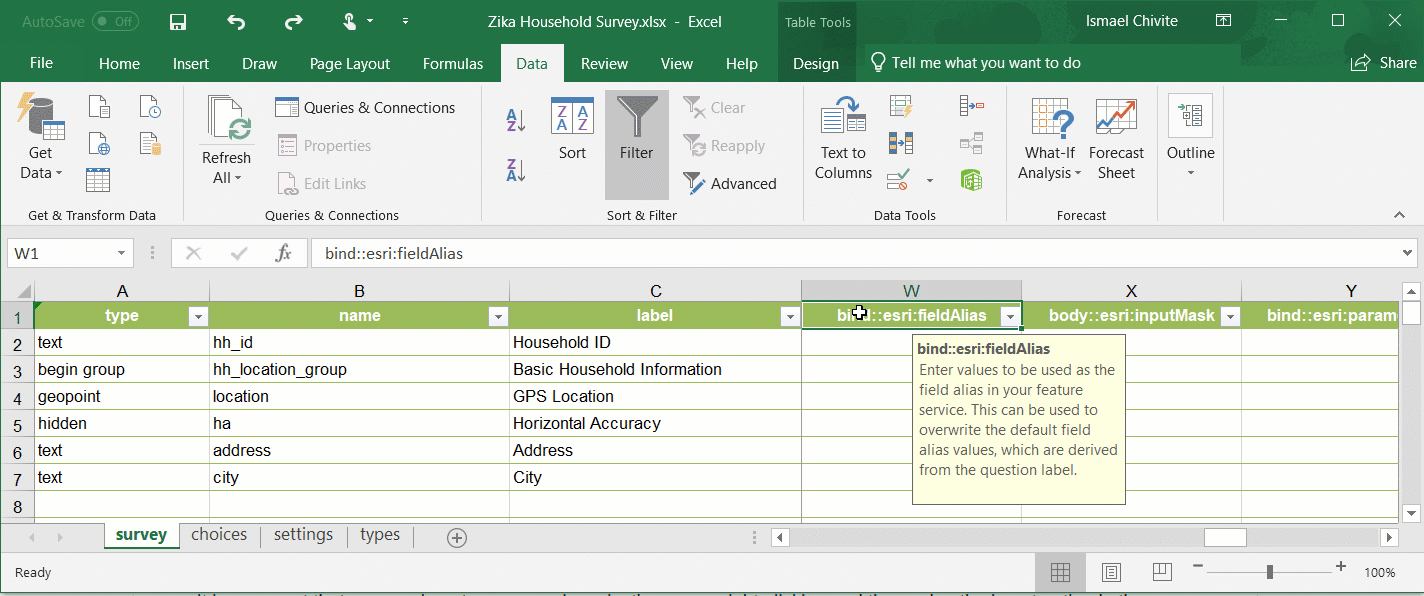
Task: Click the Tell me what you want box
Action: click(x=976, y=63)
